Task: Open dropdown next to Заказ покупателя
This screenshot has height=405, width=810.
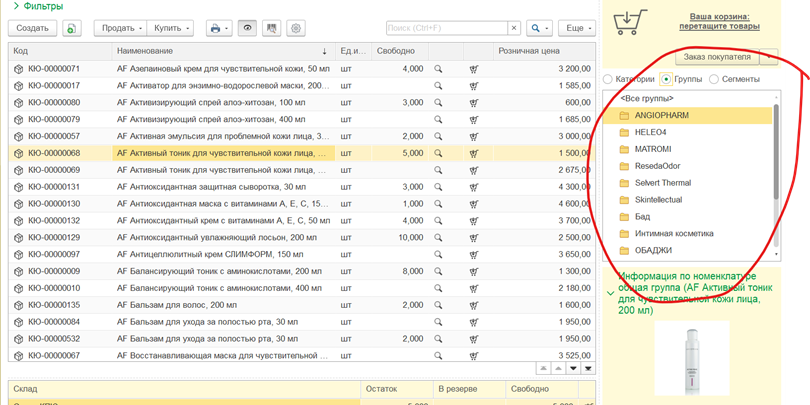Action: (769, 57)
